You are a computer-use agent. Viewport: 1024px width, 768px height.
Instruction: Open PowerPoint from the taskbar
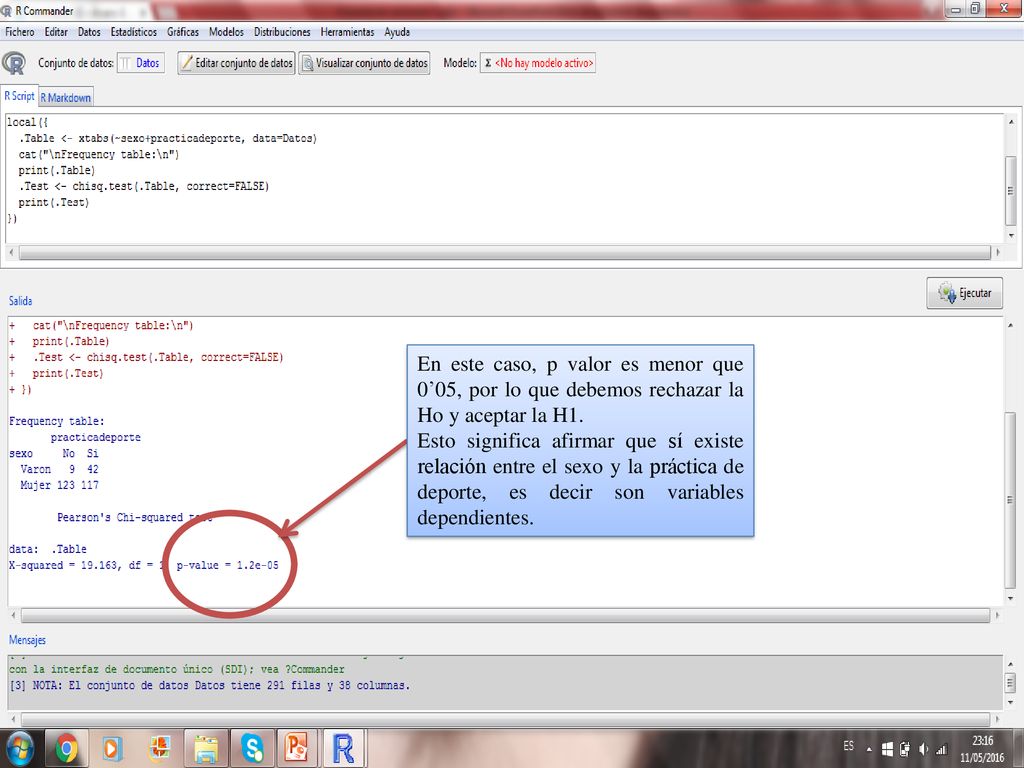(x=298, y=748)
